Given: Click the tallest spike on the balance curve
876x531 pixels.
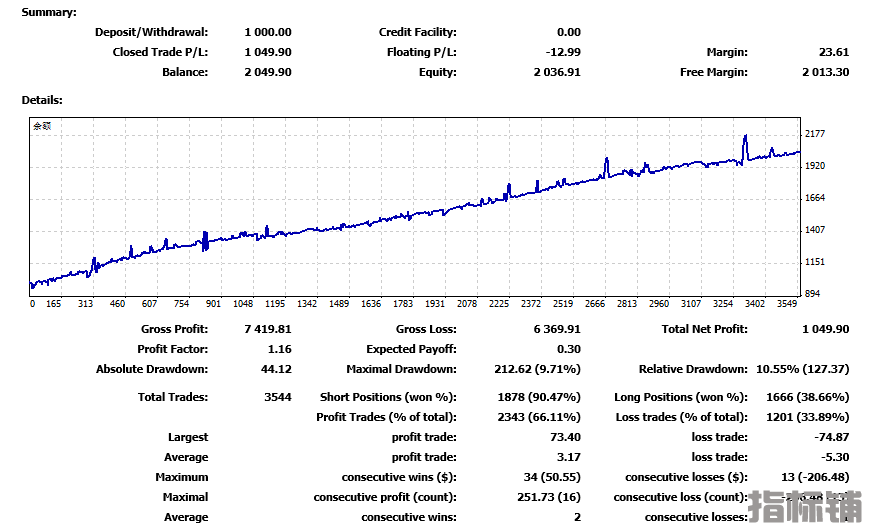Looking at the screenshot, I should (745, 138).
